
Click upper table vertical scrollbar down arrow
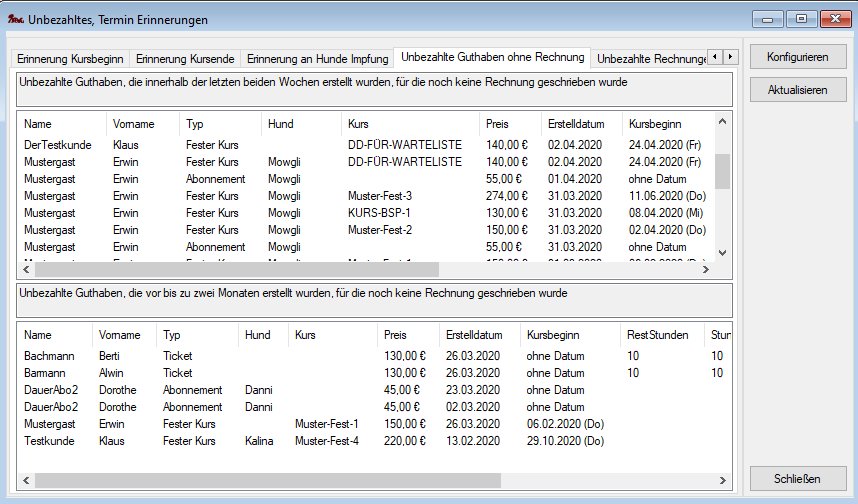(722, 253)
